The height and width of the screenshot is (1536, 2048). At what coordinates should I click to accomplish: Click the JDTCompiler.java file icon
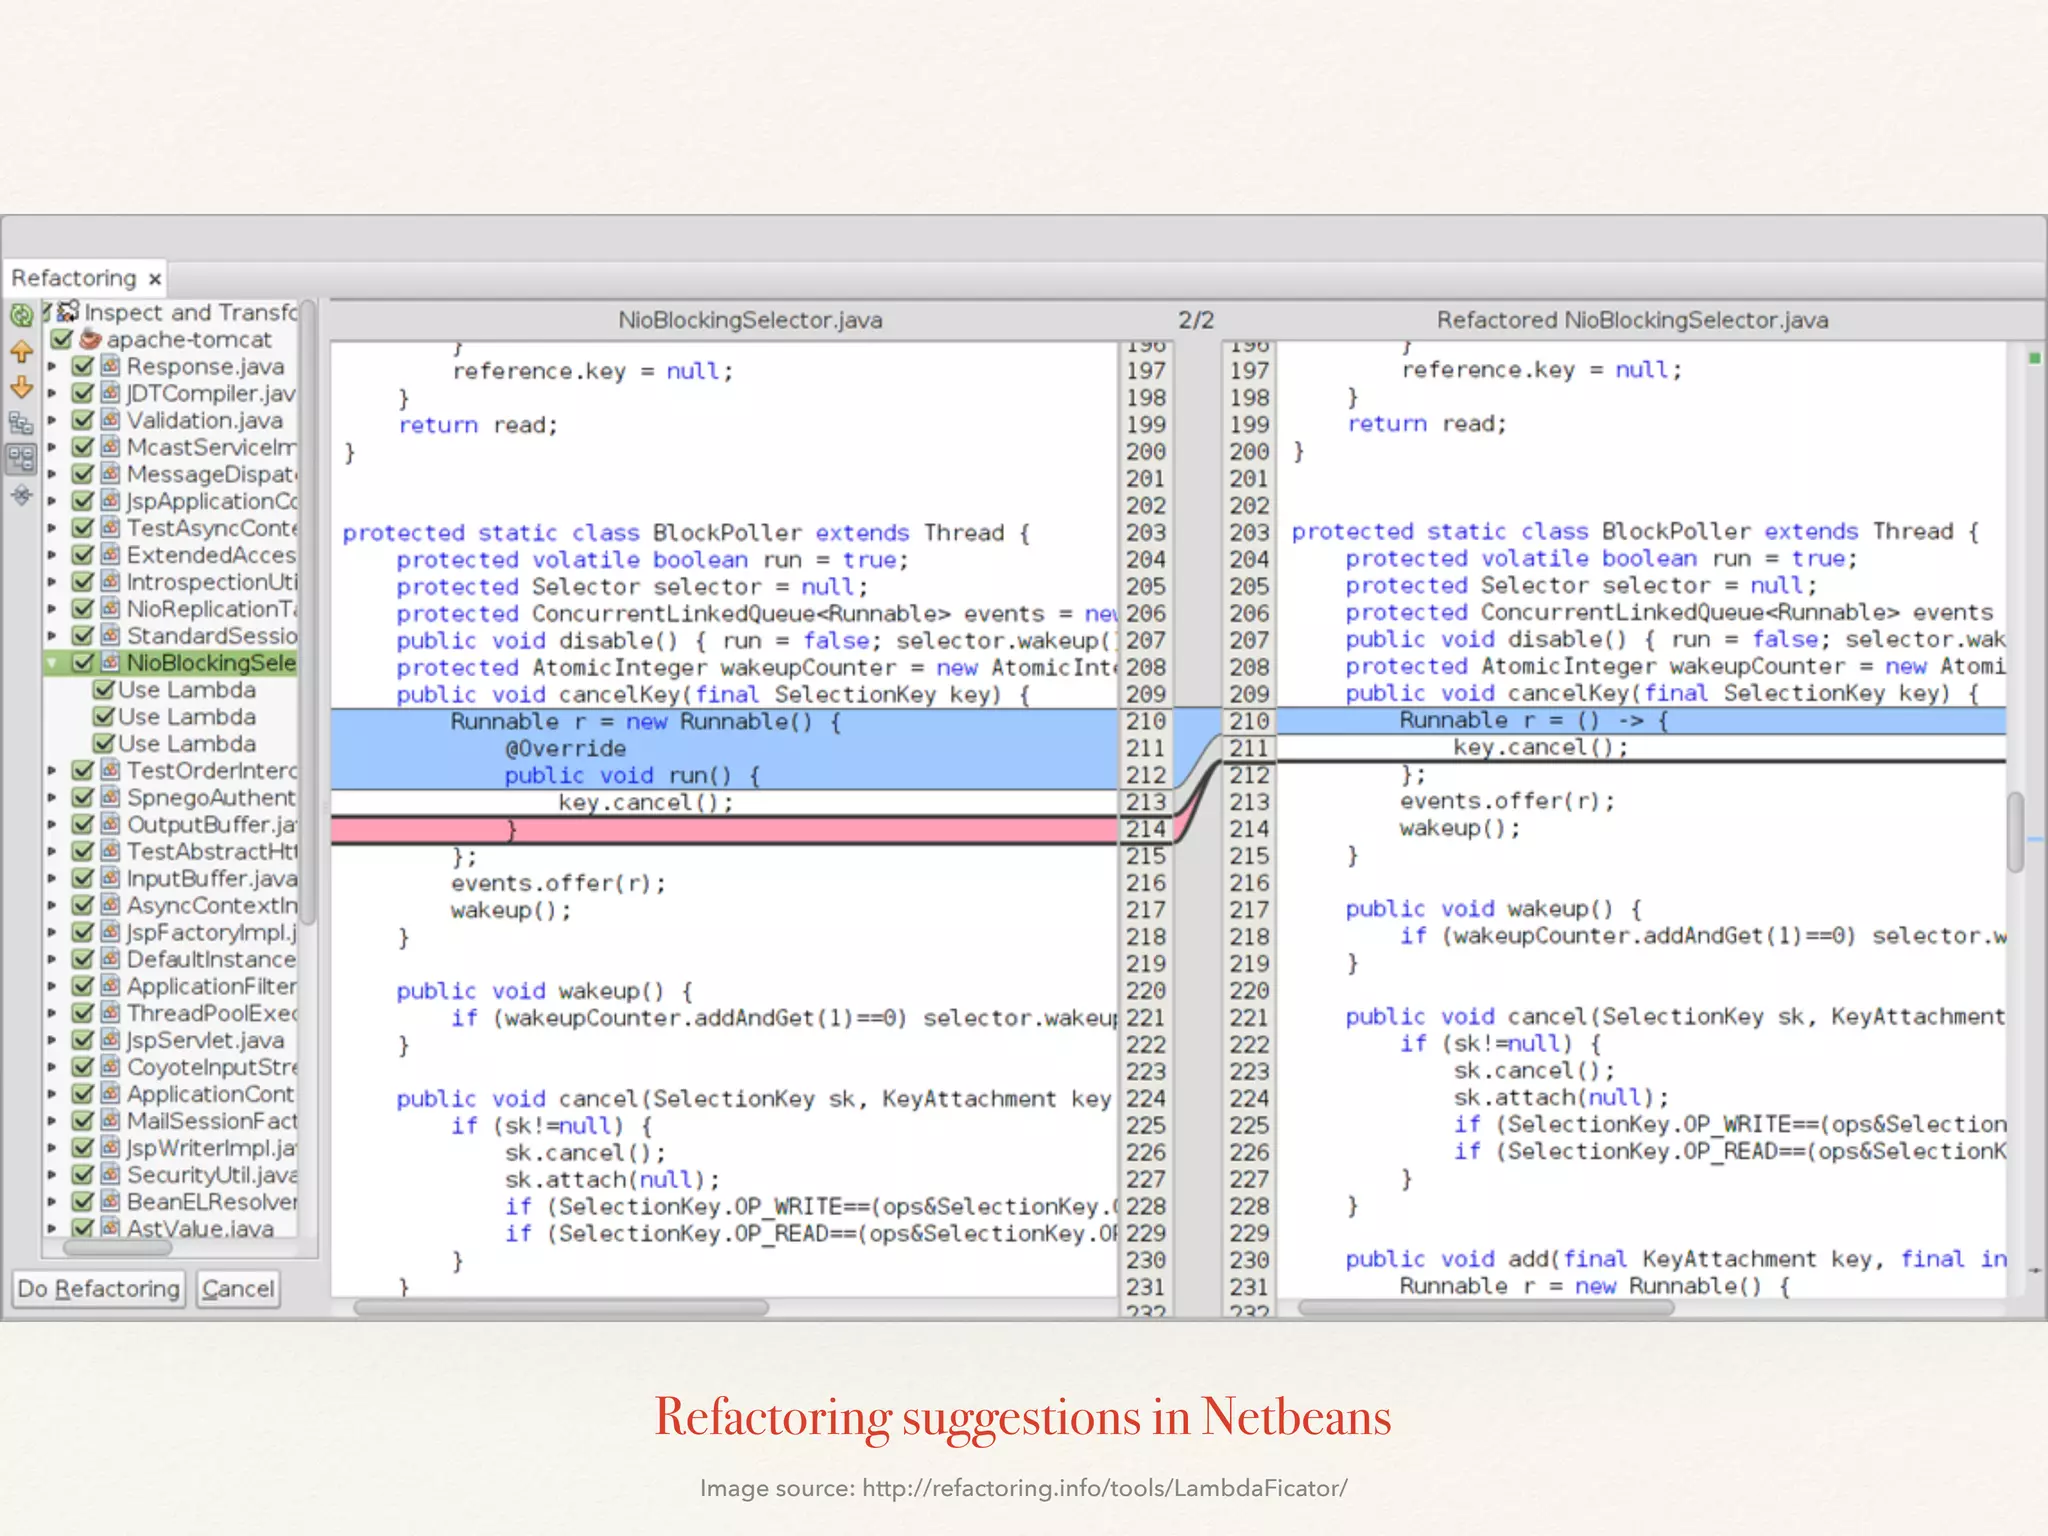(x=110, y=393)
